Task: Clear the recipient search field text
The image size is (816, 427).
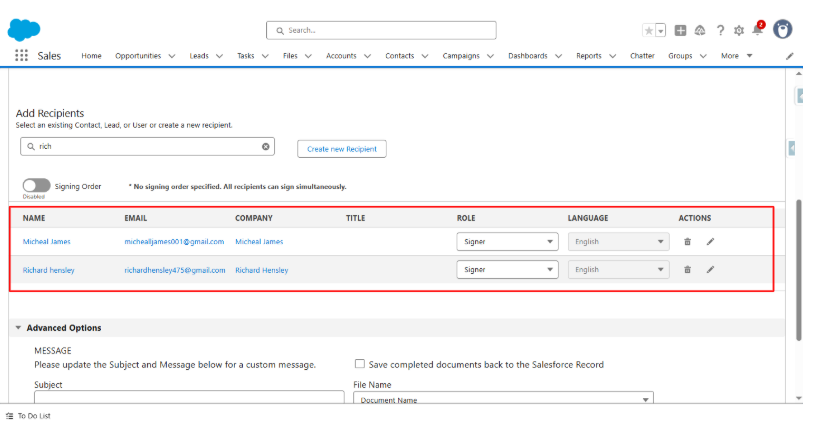Action: 266,147
